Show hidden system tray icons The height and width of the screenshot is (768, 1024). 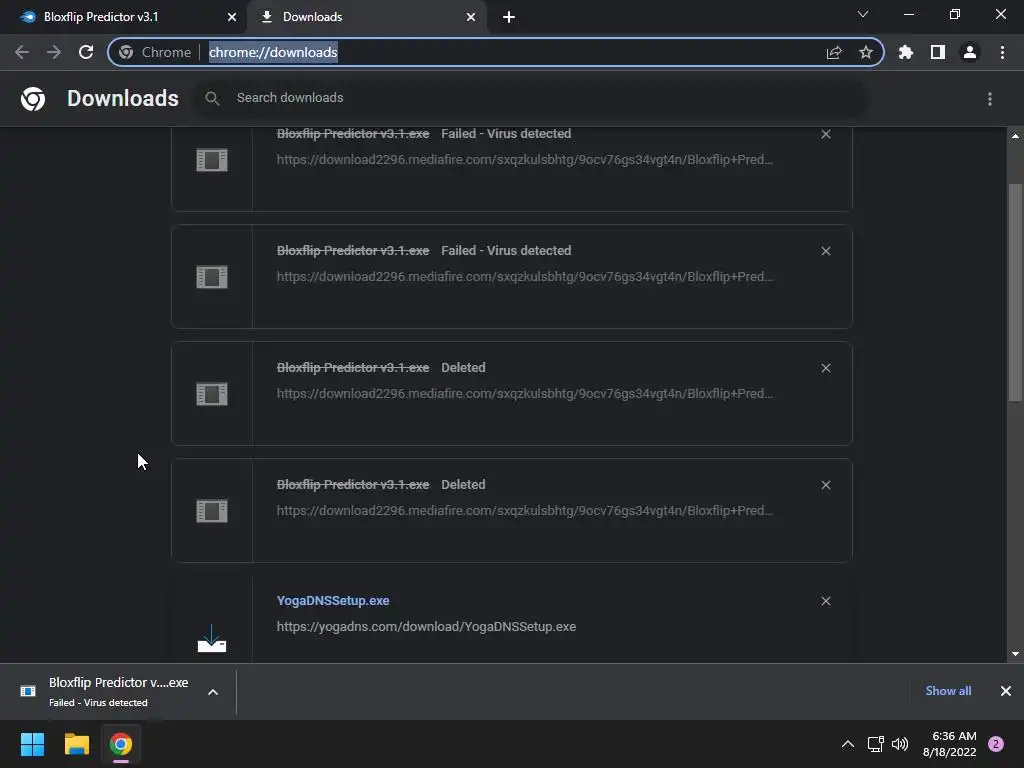click(x=848, y=744)
